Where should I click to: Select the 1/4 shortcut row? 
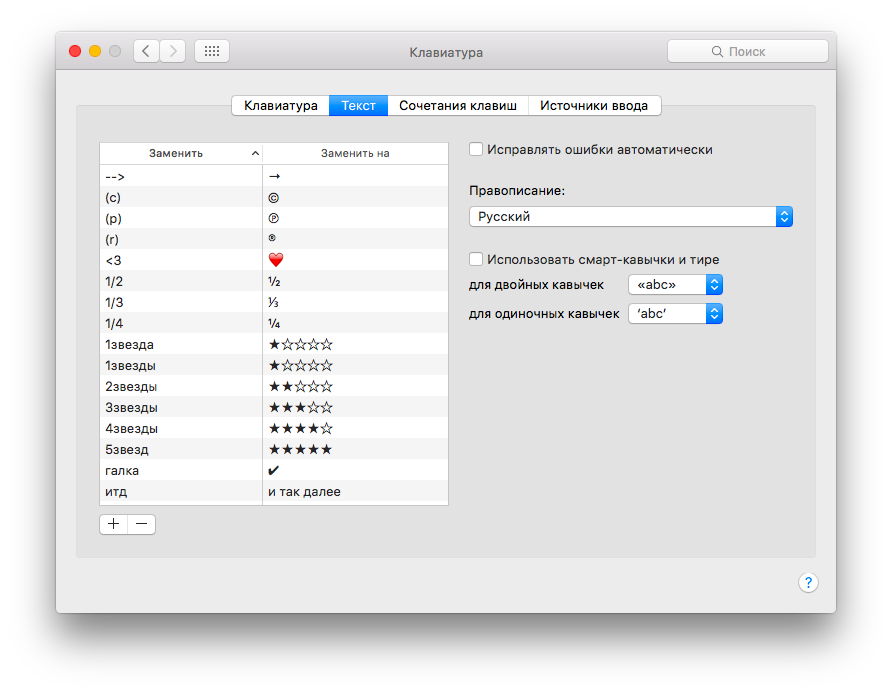pos(274,324)
